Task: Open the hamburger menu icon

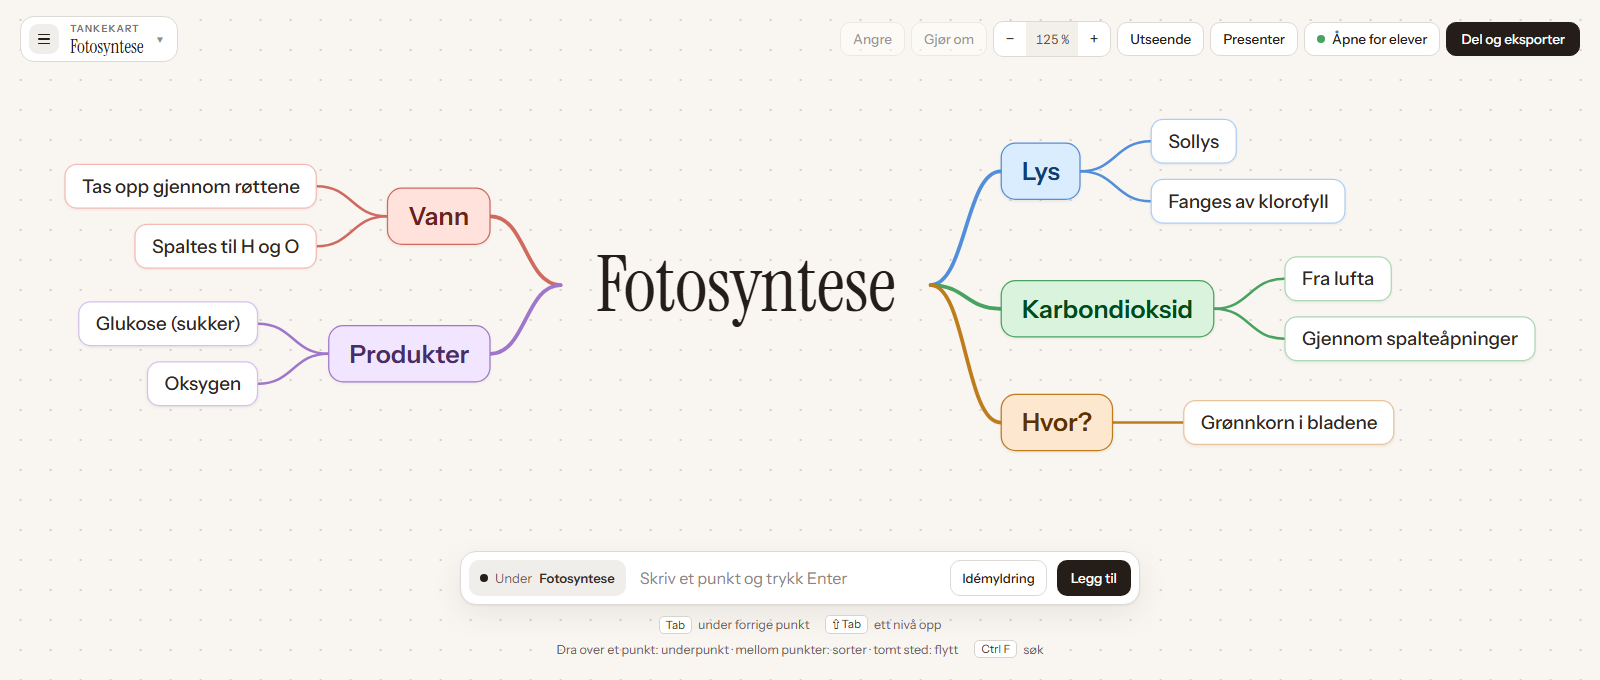Action: [44, 39]
